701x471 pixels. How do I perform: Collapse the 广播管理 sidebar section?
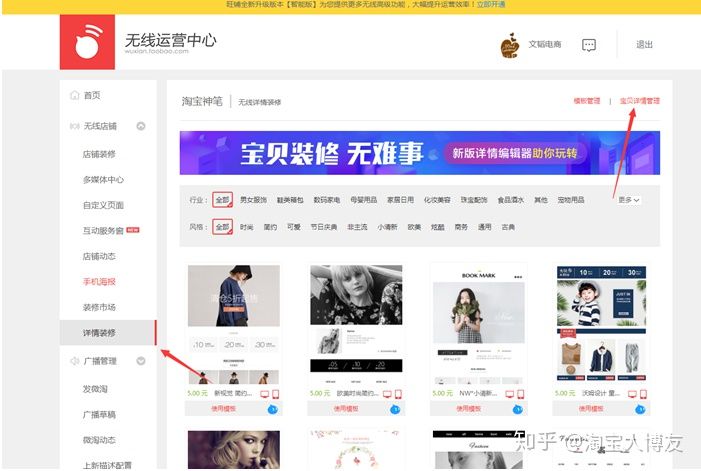(141, 361)
